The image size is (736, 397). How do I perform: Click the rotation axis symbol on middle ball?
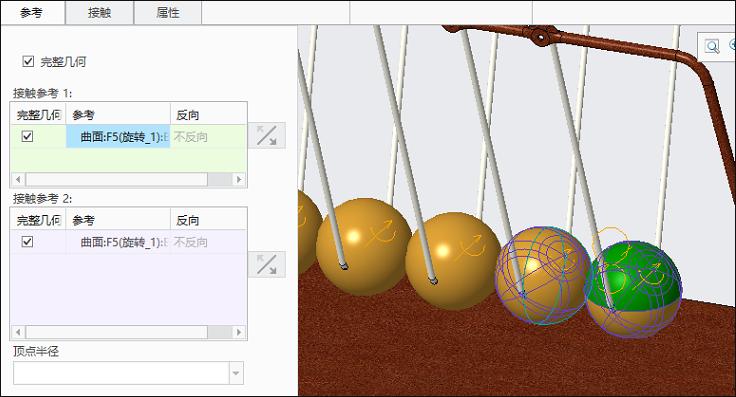pyautogui.click(x=472, y=247)
